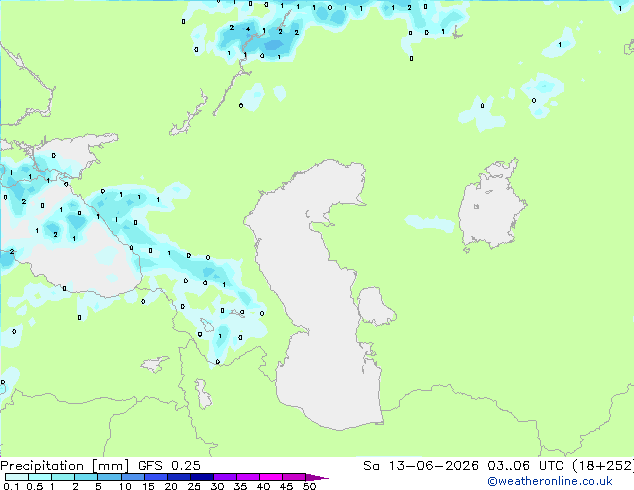634x490 pixels.
Task: Choose the 40–45 mm magenta legend swatch
Action: click(x=271, y=477)
